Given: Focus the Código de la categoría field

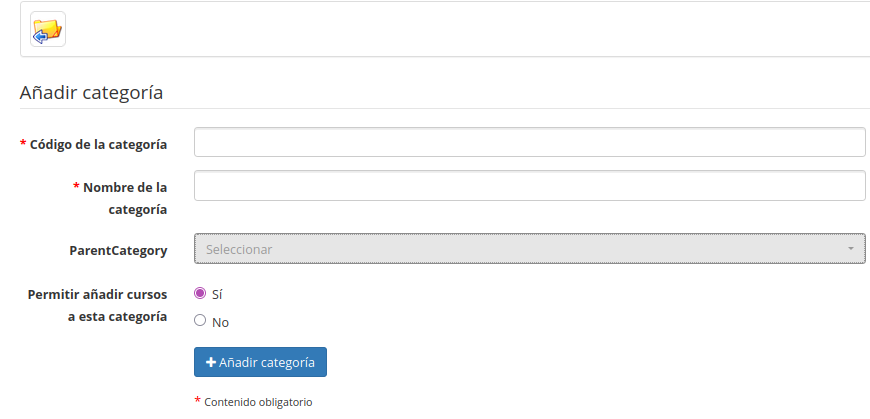Looking at the screenshot, I should coord(529,143).
